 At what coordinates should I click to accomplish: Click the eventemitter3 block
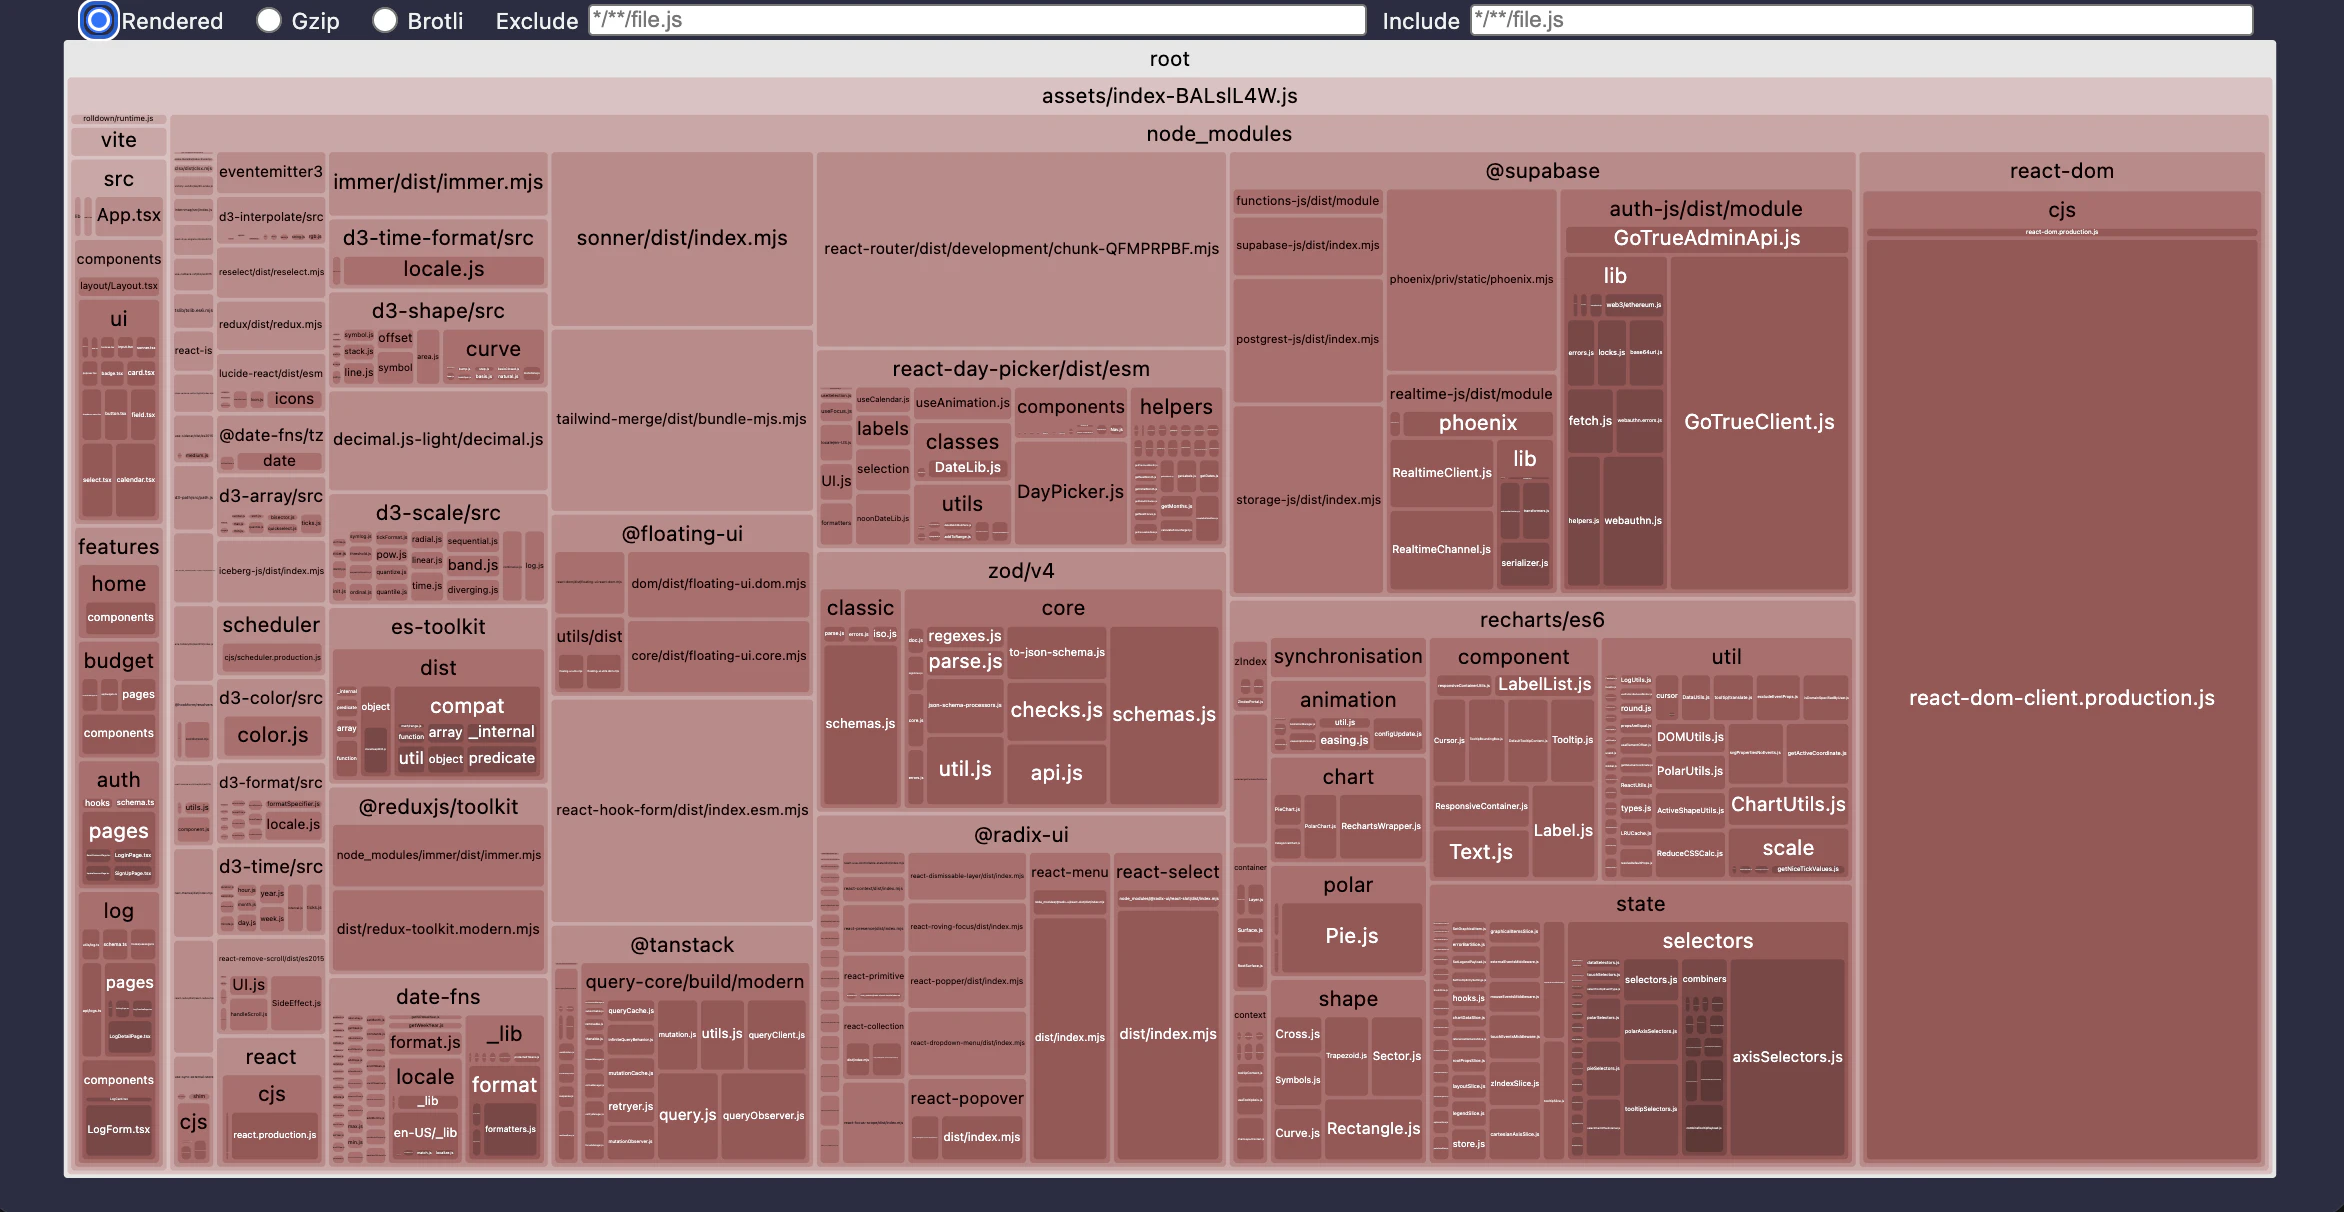(x=271, y=172)
